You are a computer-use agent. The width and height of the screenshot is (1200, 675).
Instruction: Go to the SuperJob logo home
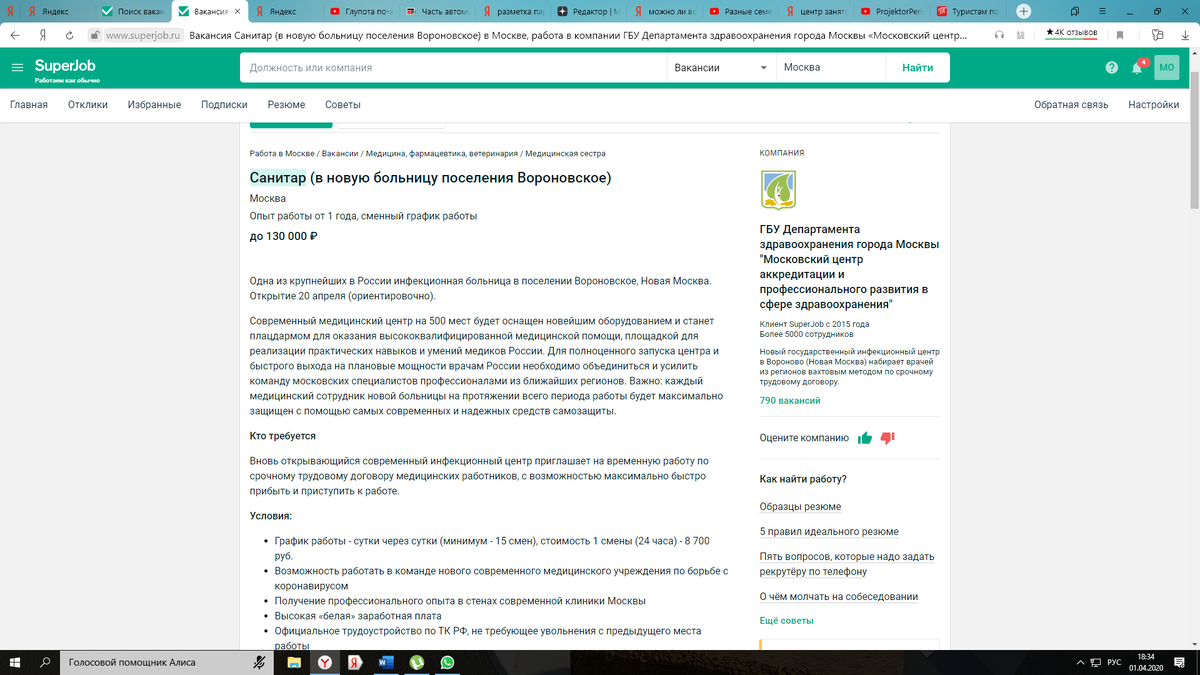pyautogui.click(x=66, y=68)
